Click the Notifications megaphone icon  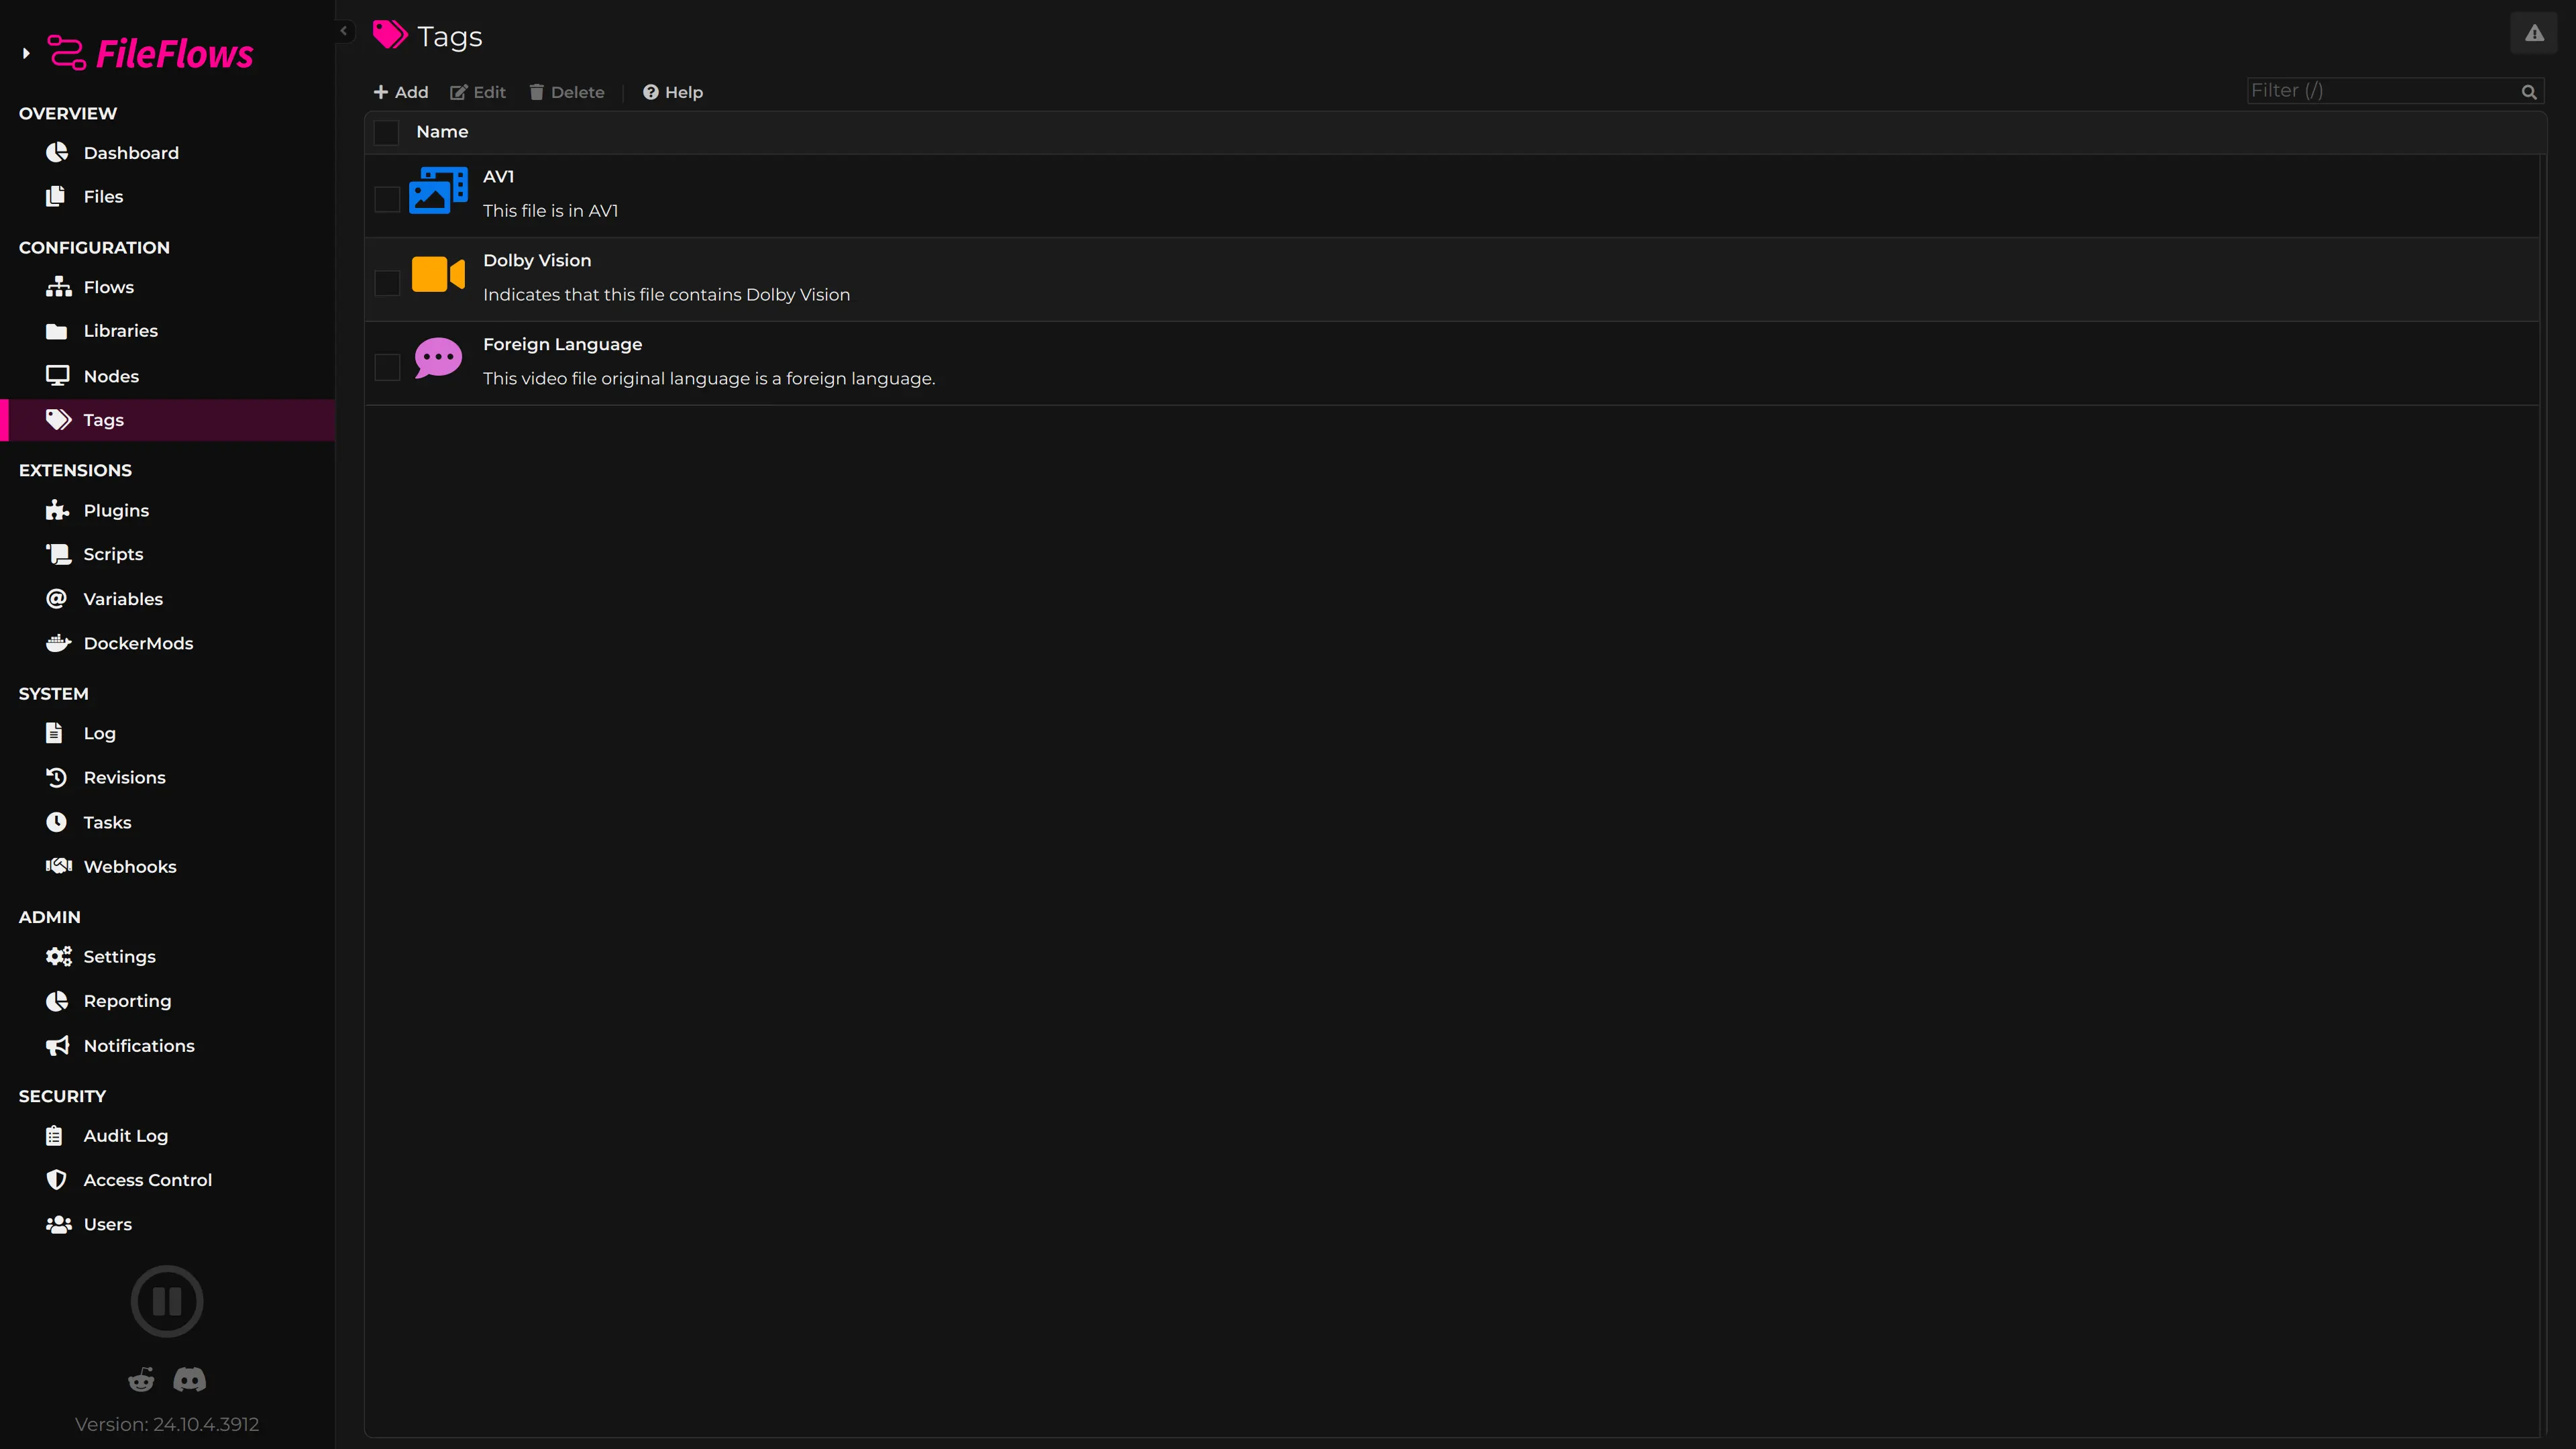click(x=58, y=1045)
